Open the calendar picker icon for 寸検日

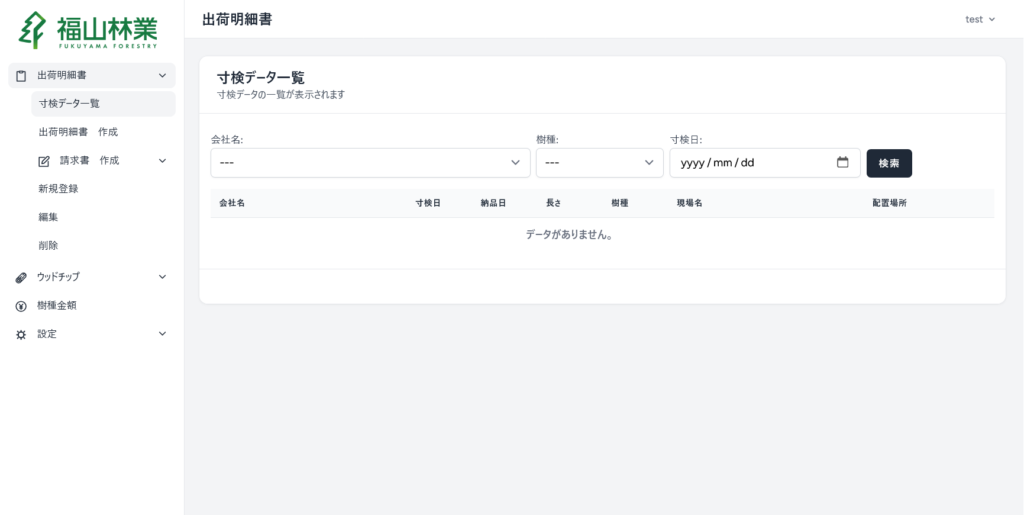842,163
